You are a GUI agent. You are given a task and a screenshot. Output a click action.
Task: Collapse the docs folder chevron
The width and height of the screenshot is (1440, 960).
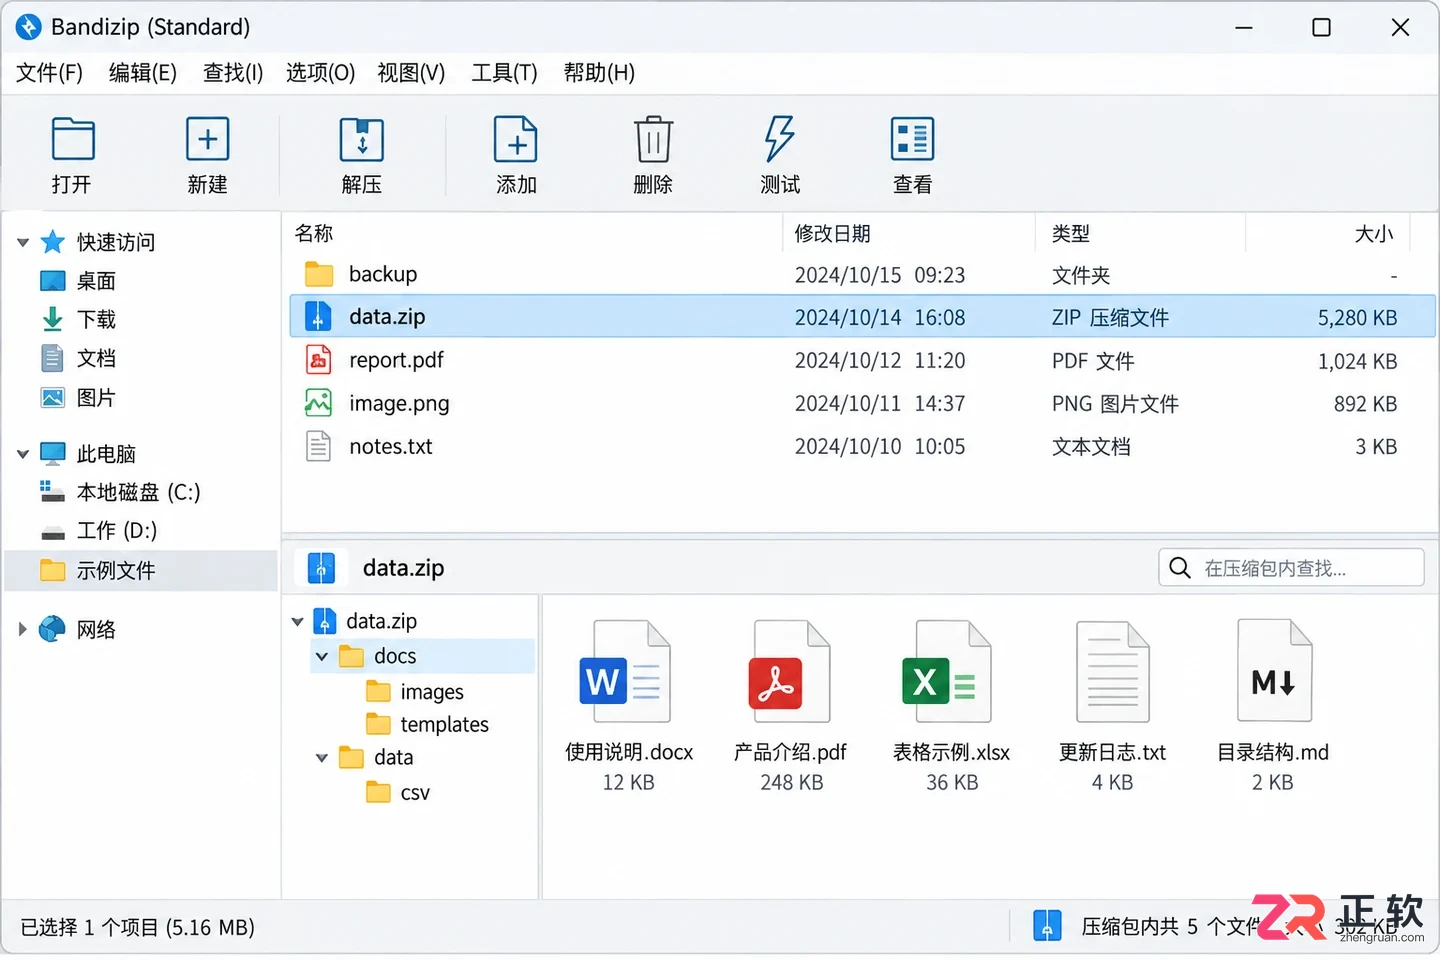(322, 657)
